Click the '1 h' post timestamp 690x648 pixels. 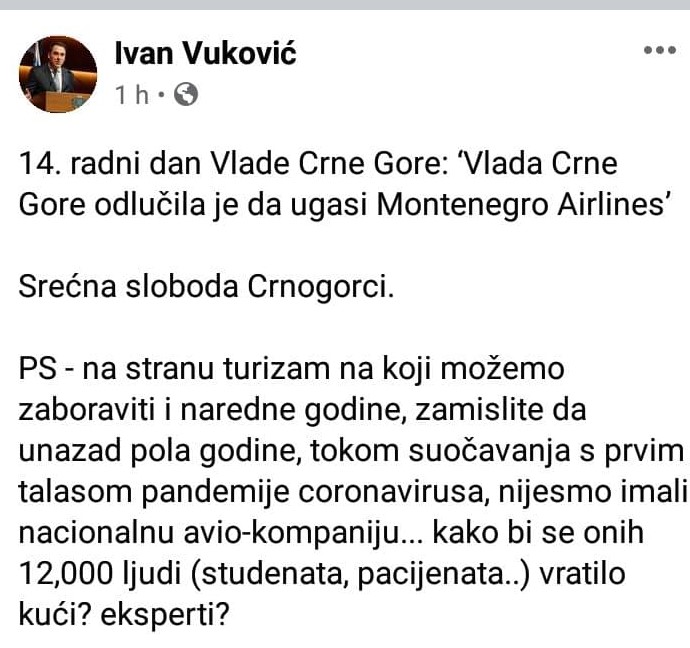[132, 95]
